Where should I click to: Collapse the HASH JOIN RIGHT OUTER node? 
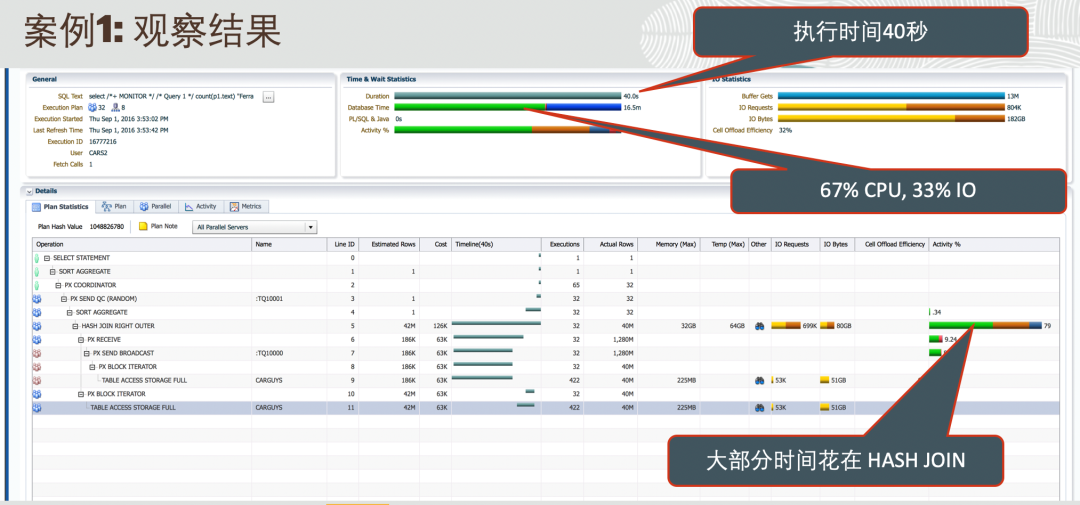[74, 326]
